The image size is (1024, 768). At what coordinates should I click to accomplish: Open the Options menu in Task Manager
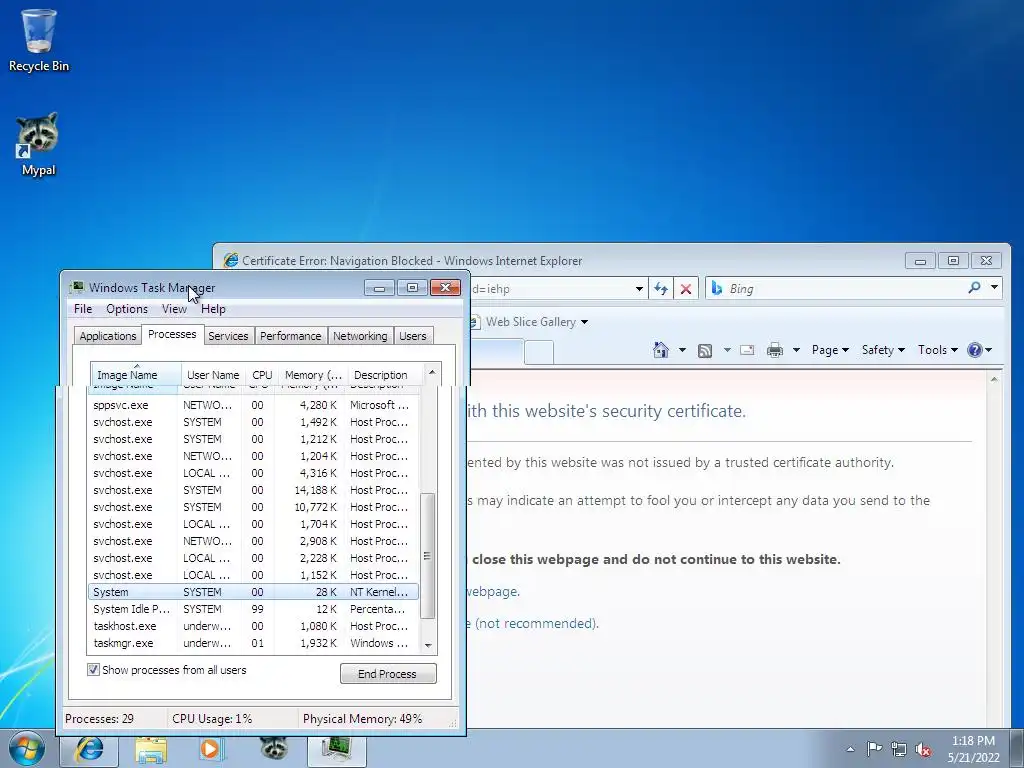pyautogui.click(x=127, y=309)
